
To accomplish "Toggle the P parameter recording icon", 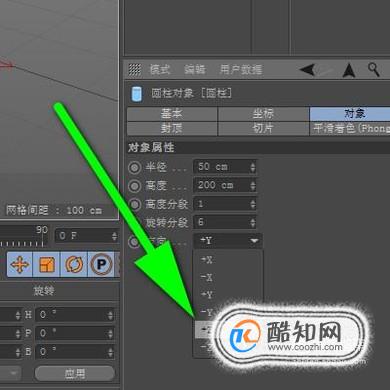I will (101, 265).
